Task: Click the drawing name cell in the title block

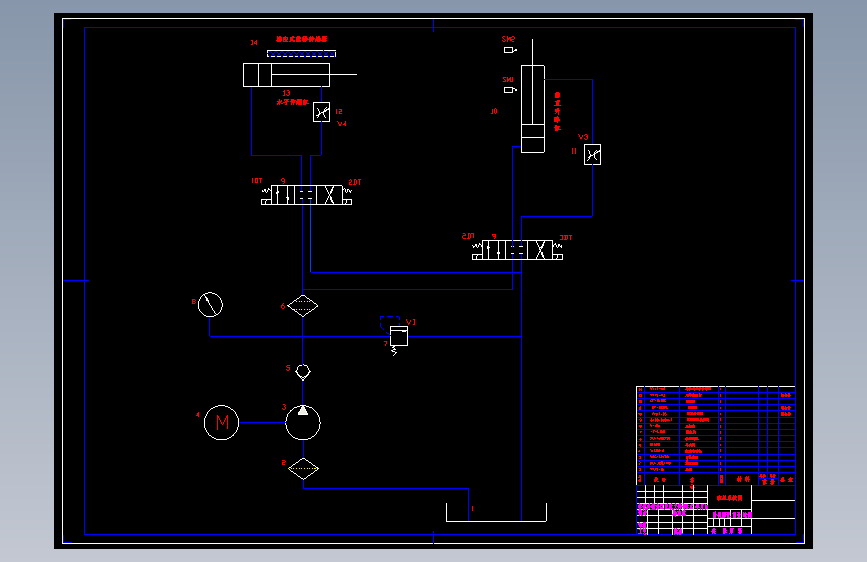Action: pos(729,498)
